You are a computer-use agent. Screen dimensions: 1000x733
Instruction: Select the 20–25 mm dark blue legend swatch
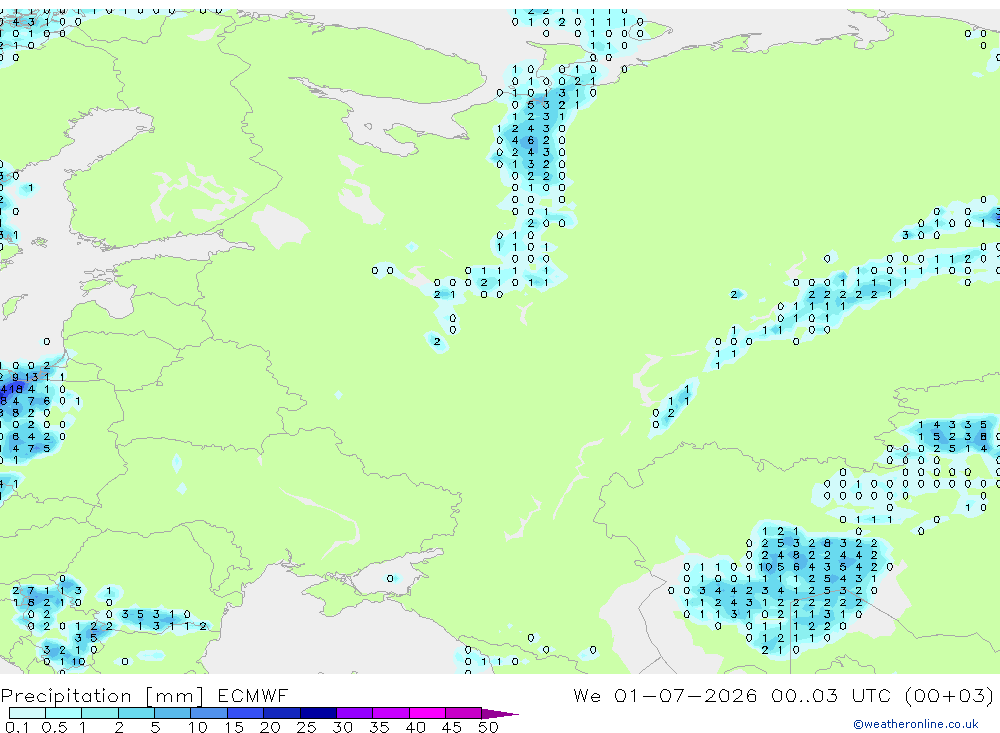click(282, 713)
